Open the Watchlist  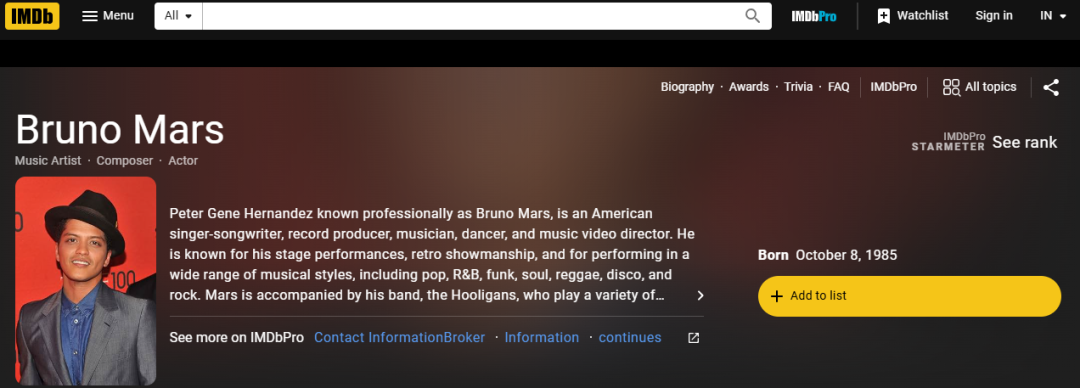[913, 16]
